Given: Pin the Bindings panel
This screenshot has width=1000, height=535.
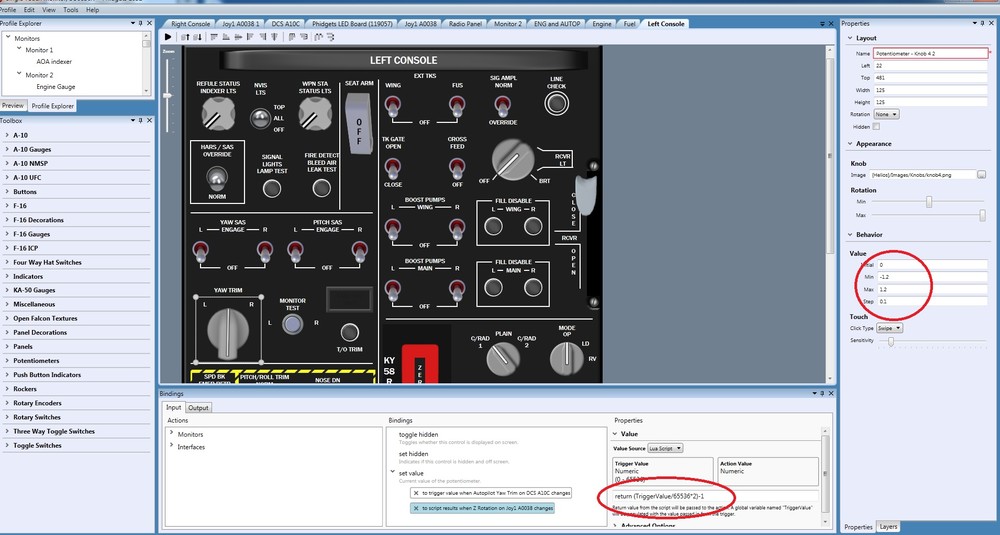Looking at the screenshot, I should (x=822, y=393).
